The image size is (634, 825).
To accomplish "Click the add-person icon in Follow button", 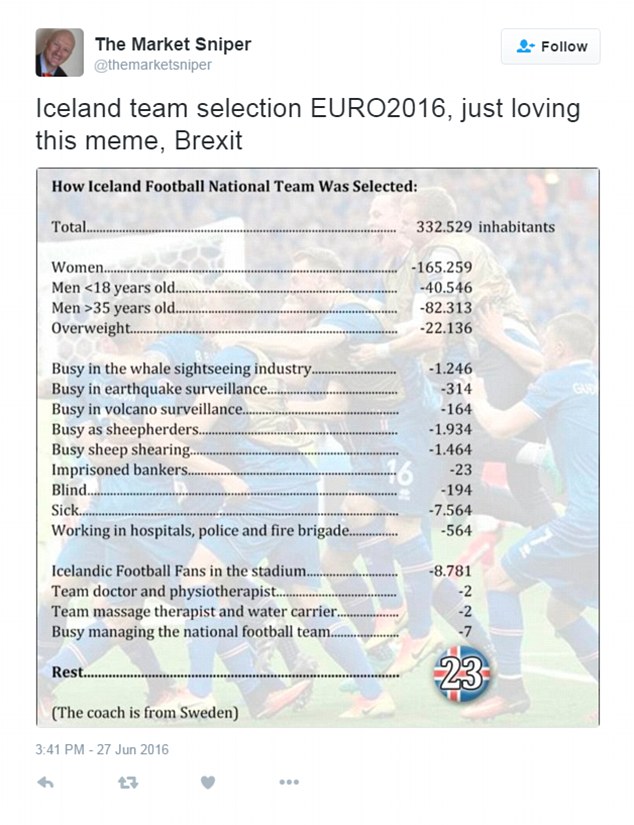I will pos(525,47).
